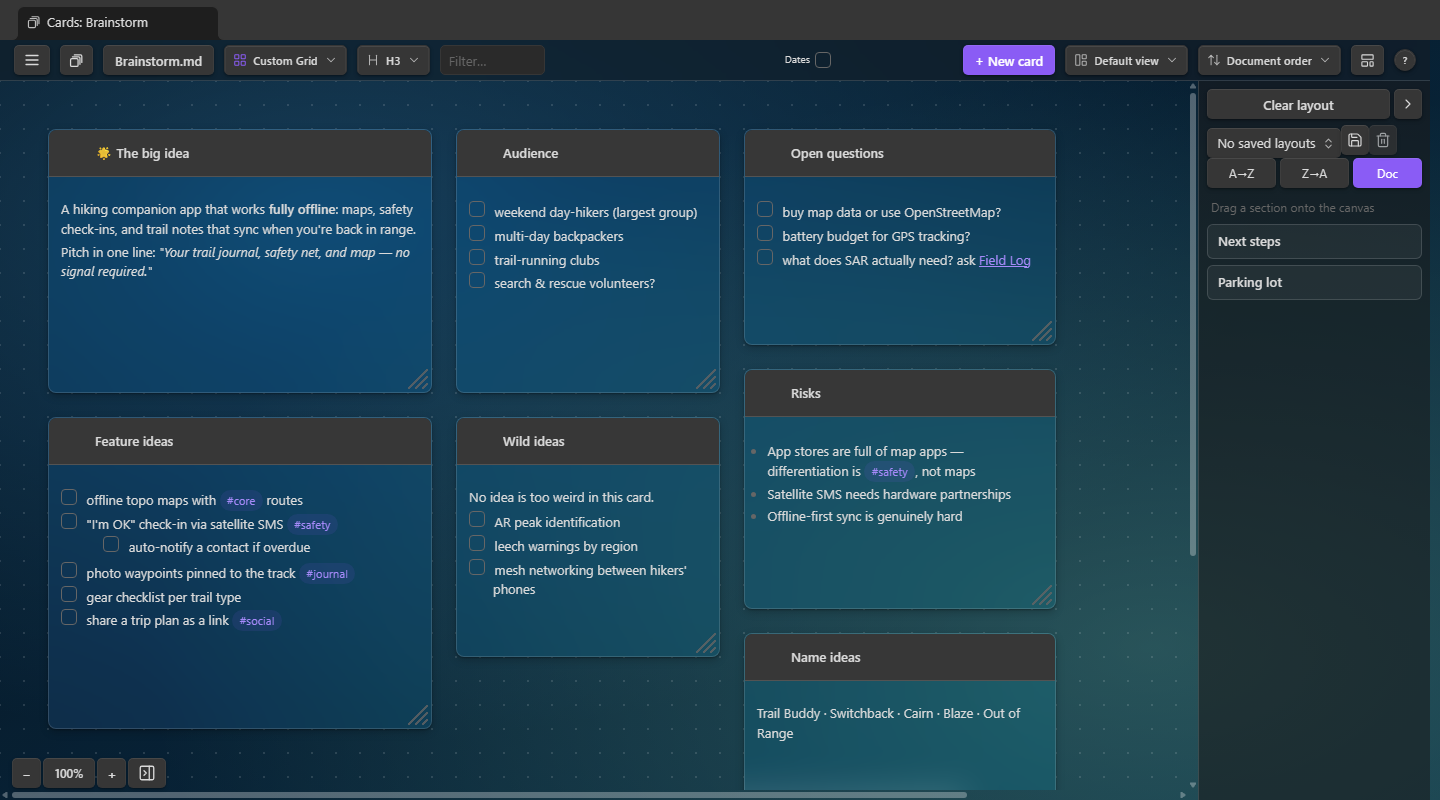Open the No saved layouts selector

[1273, 143]
